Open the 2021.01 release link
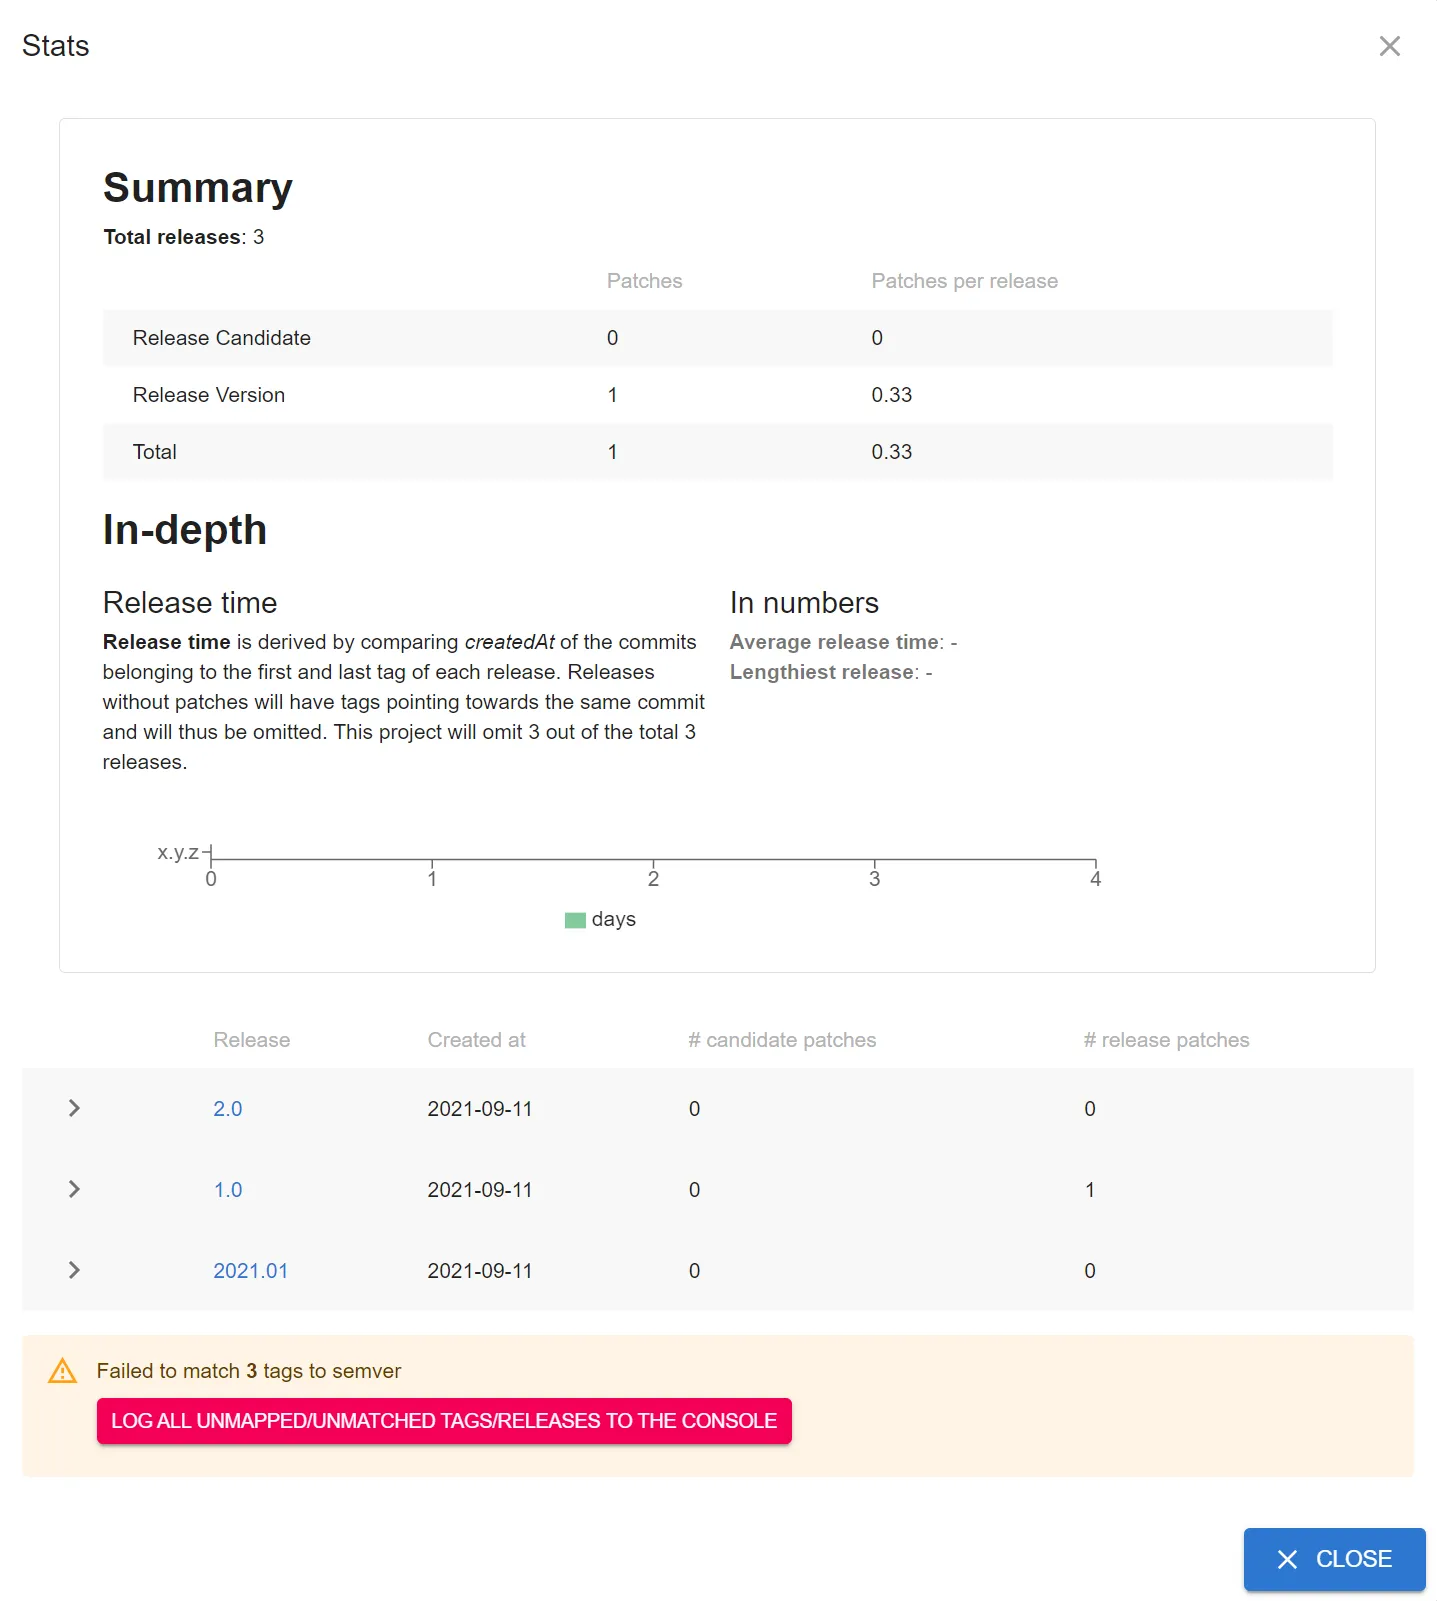Screen dimensions: 1437x1601 [250, 1271]
